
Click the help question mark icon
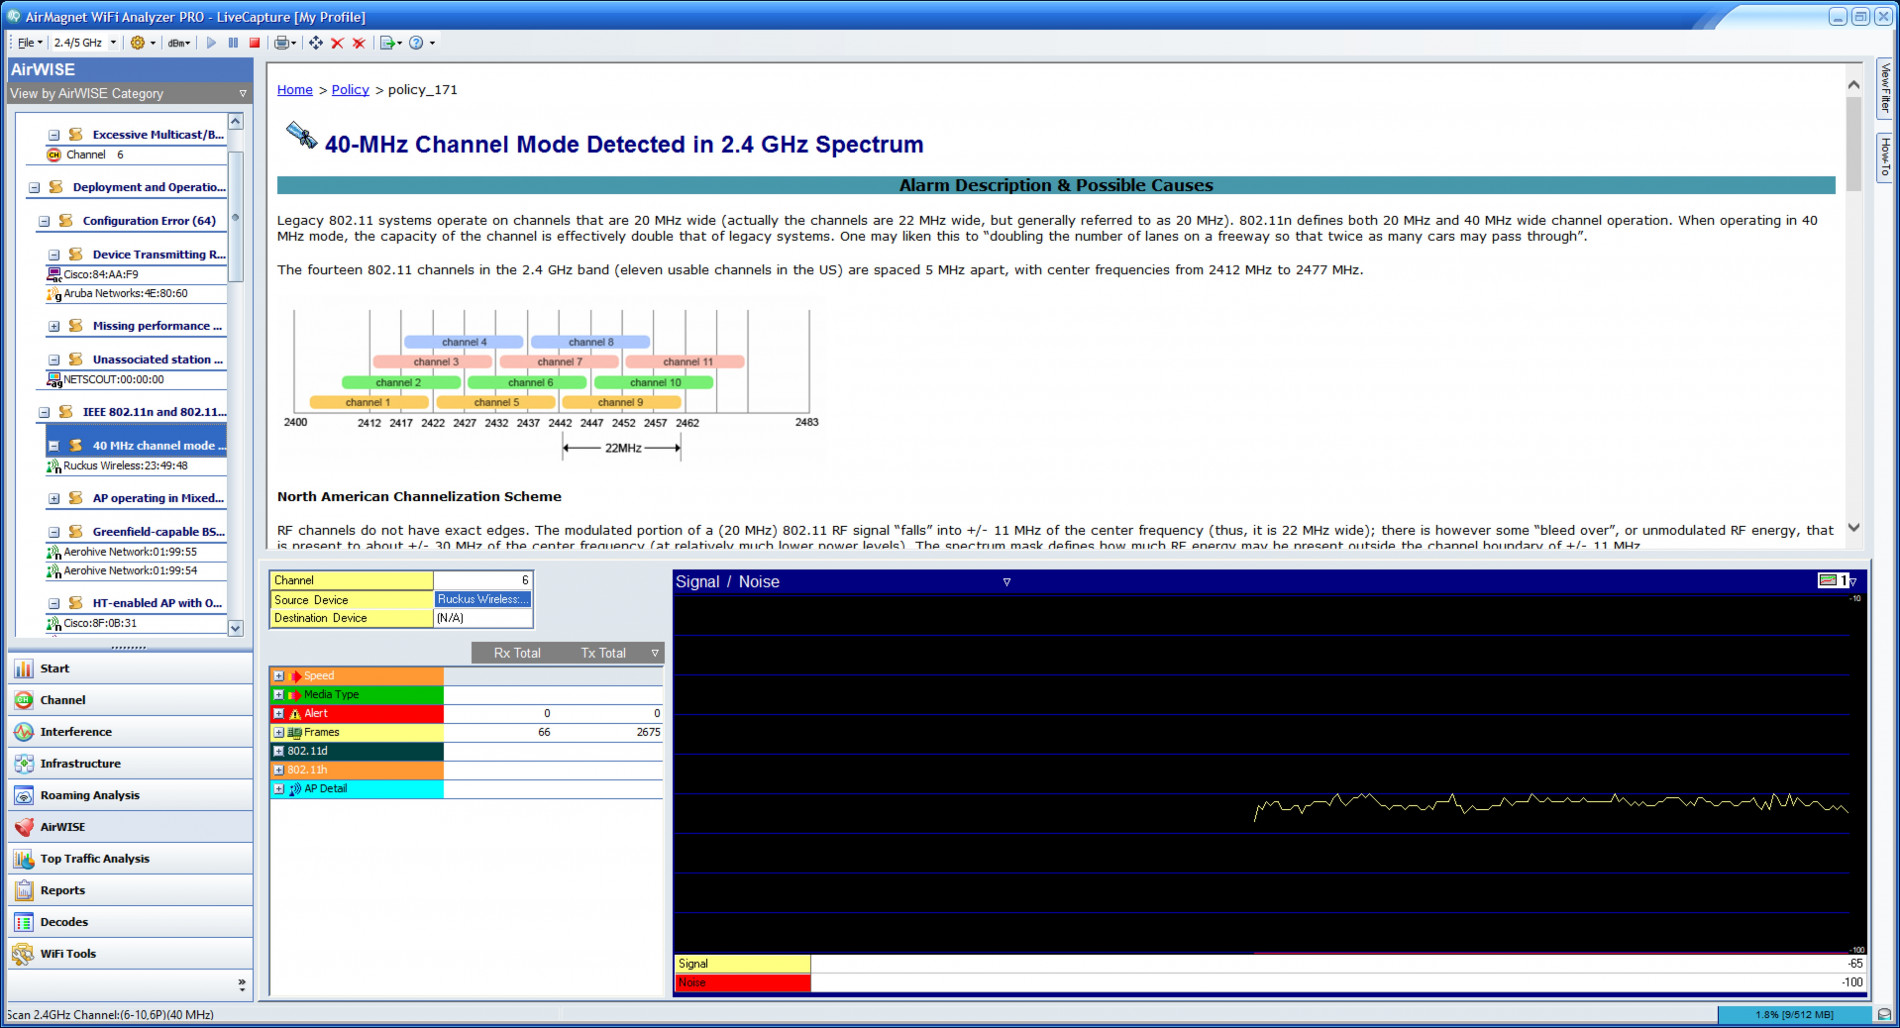pos(416,43)
